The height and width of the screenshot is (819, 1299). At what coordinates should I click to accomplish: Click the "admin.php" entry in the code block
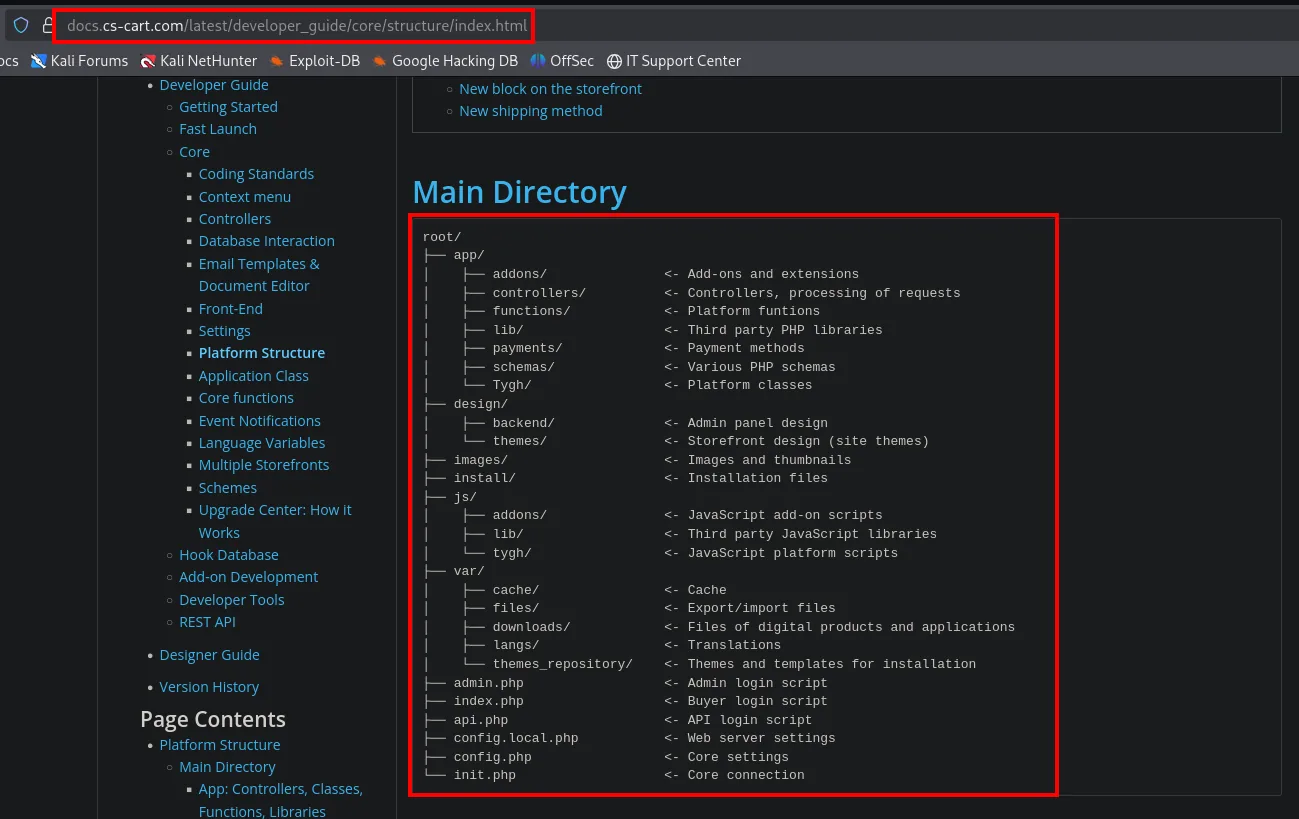[489, 683]
